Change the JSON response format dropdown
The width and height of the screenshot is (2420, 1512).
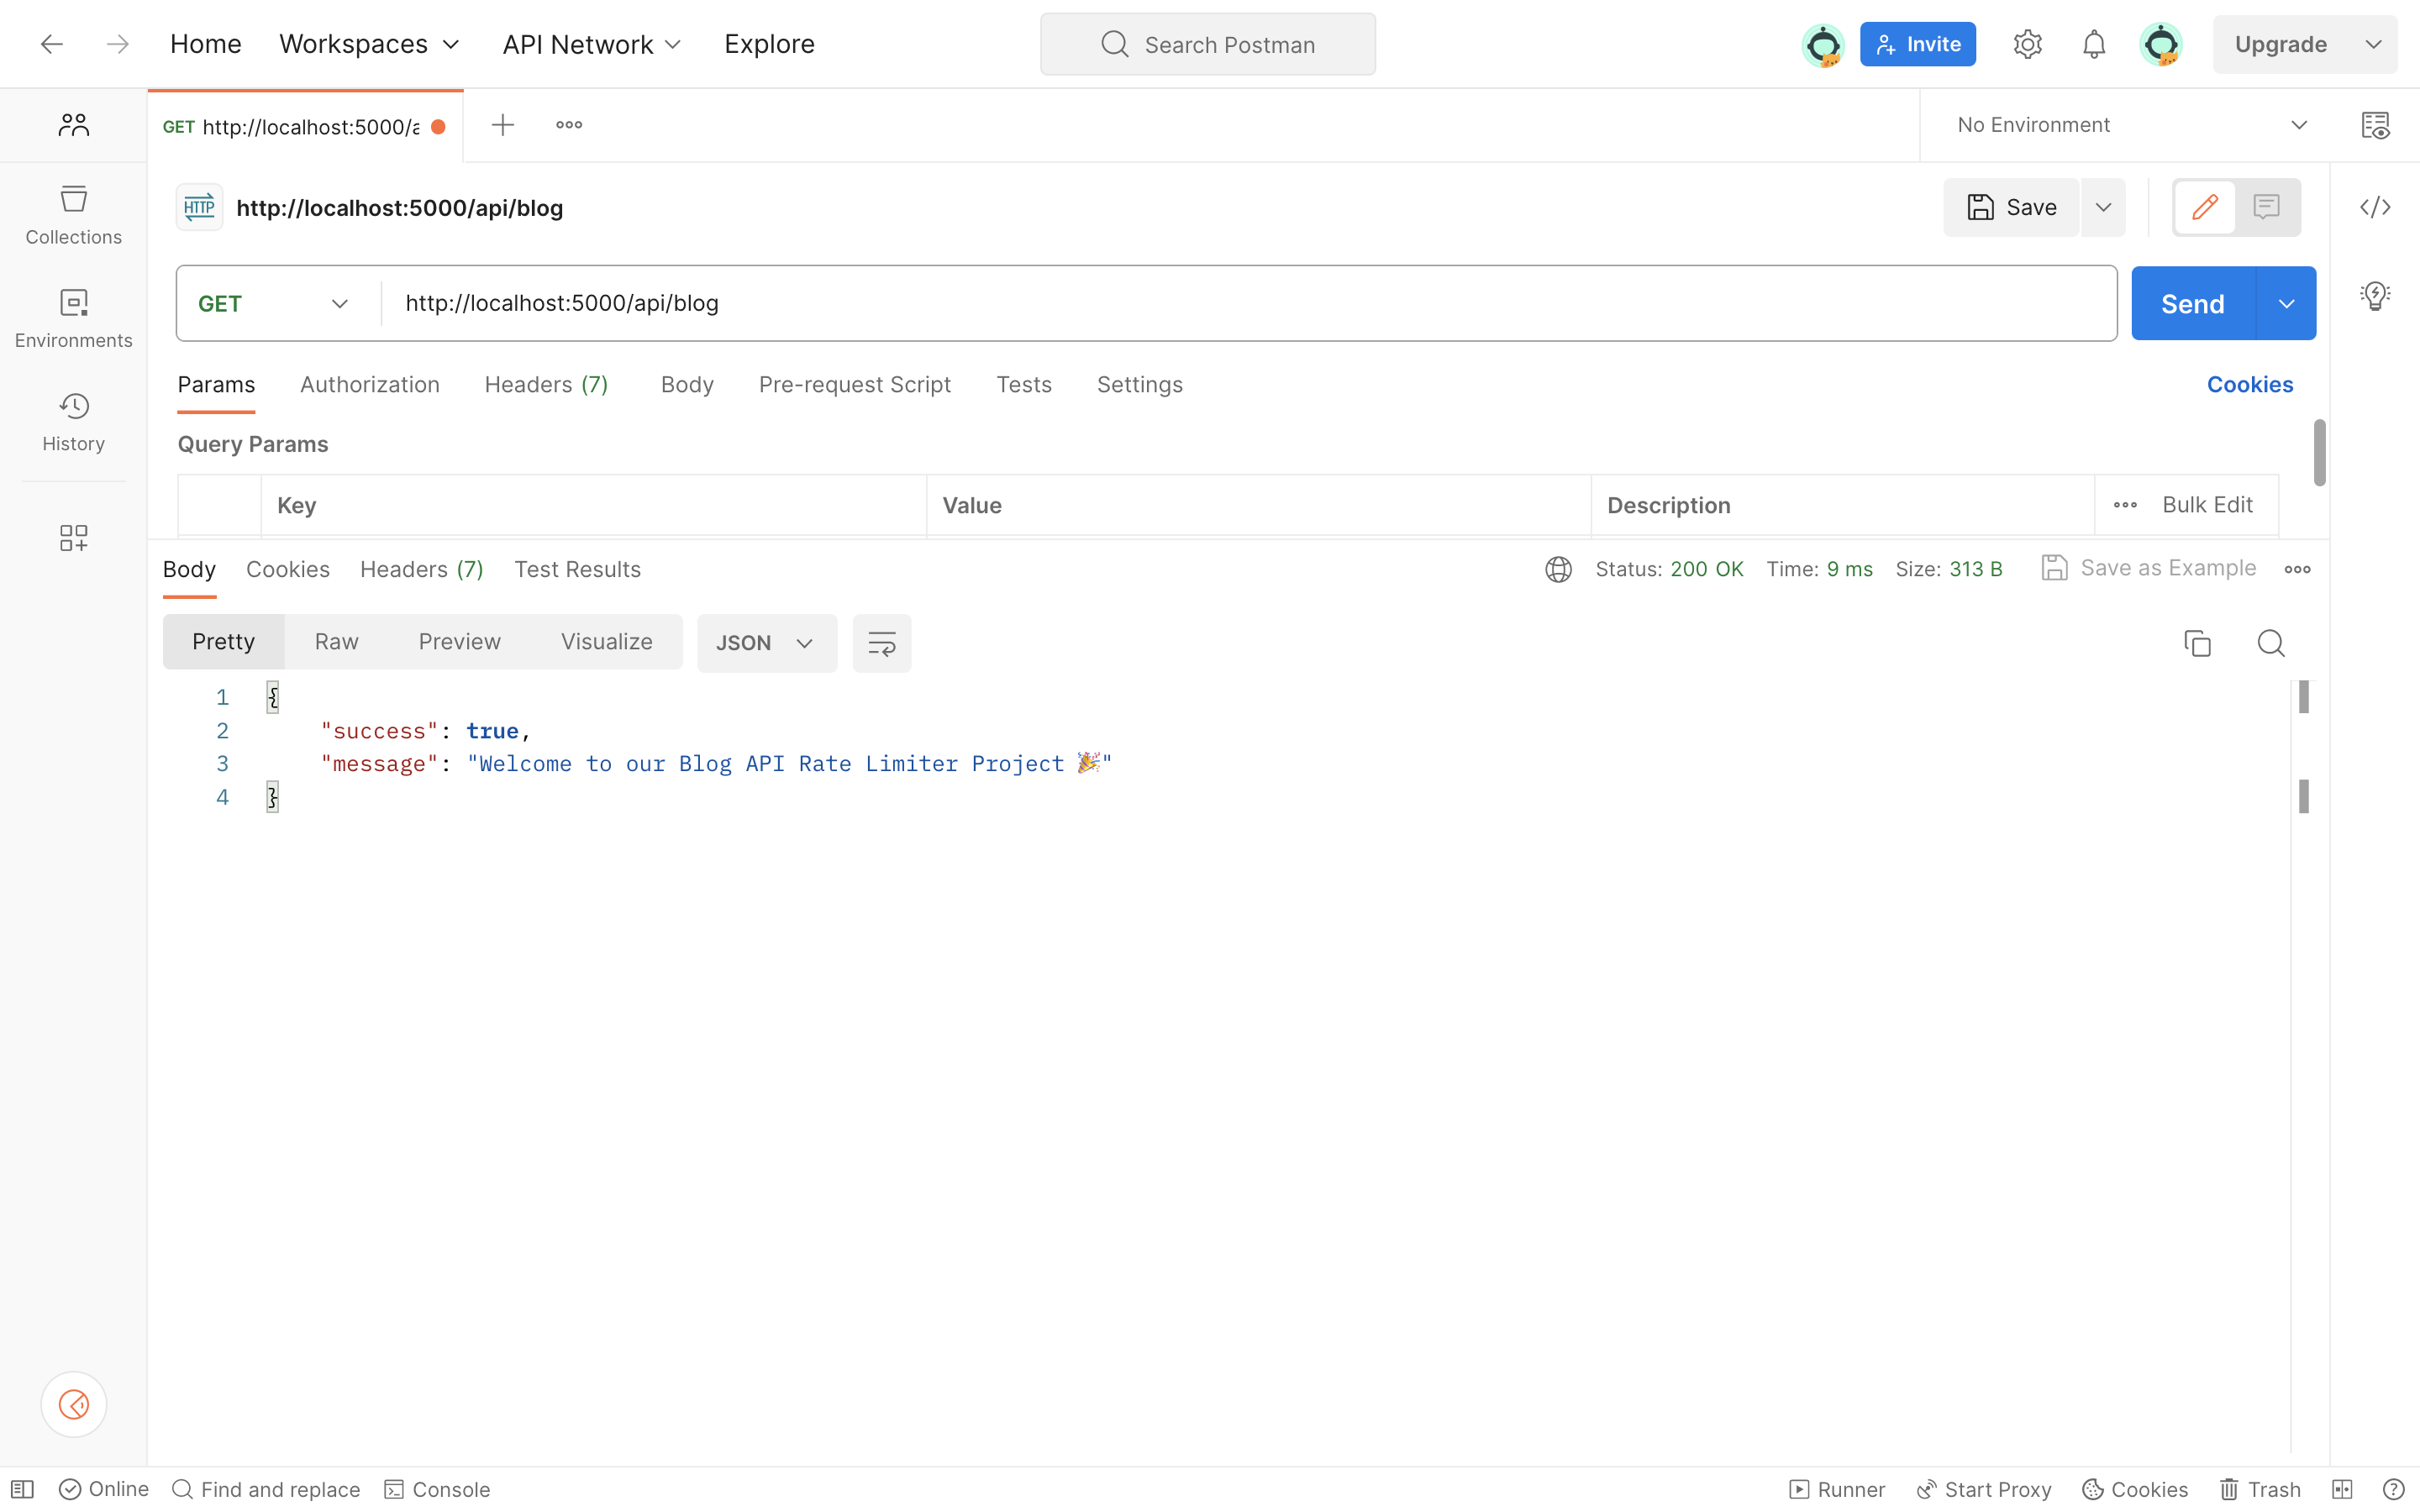pyautogui.click(x=766, y=643)
